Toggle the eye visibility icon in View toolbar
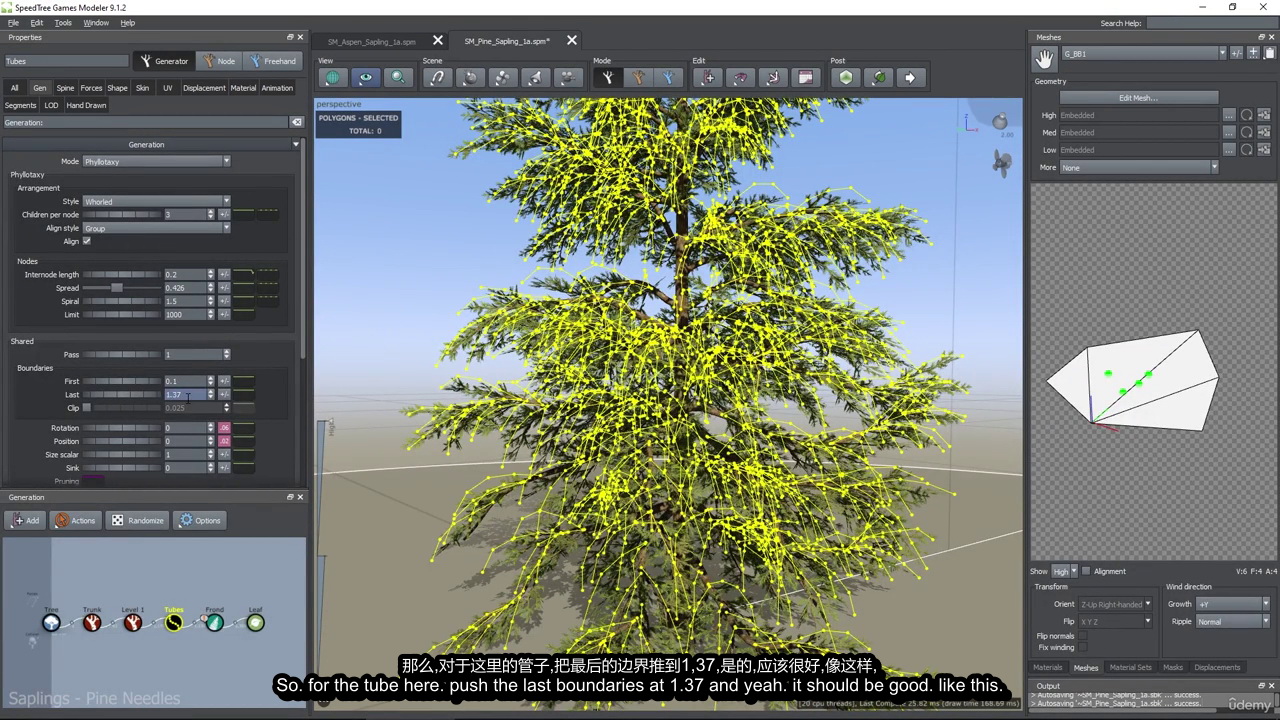This screenshot has height=720, width=1280. coord(366,77)
